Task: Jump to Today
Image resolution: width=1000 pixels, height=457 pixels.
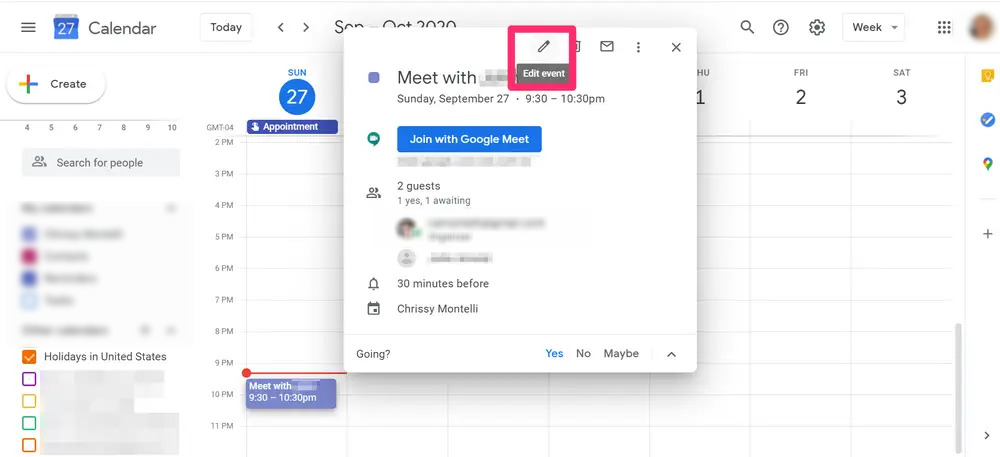Action: [226, 27]
